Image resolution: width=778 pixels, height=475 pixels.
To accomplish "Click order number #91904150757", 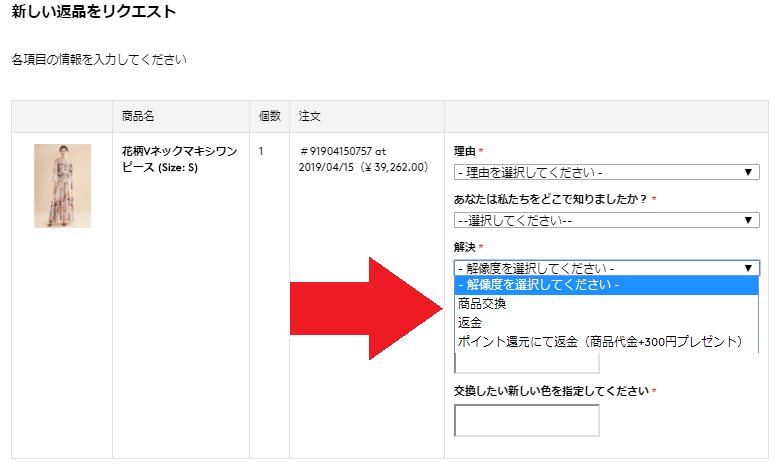I will tap(336, 151).
